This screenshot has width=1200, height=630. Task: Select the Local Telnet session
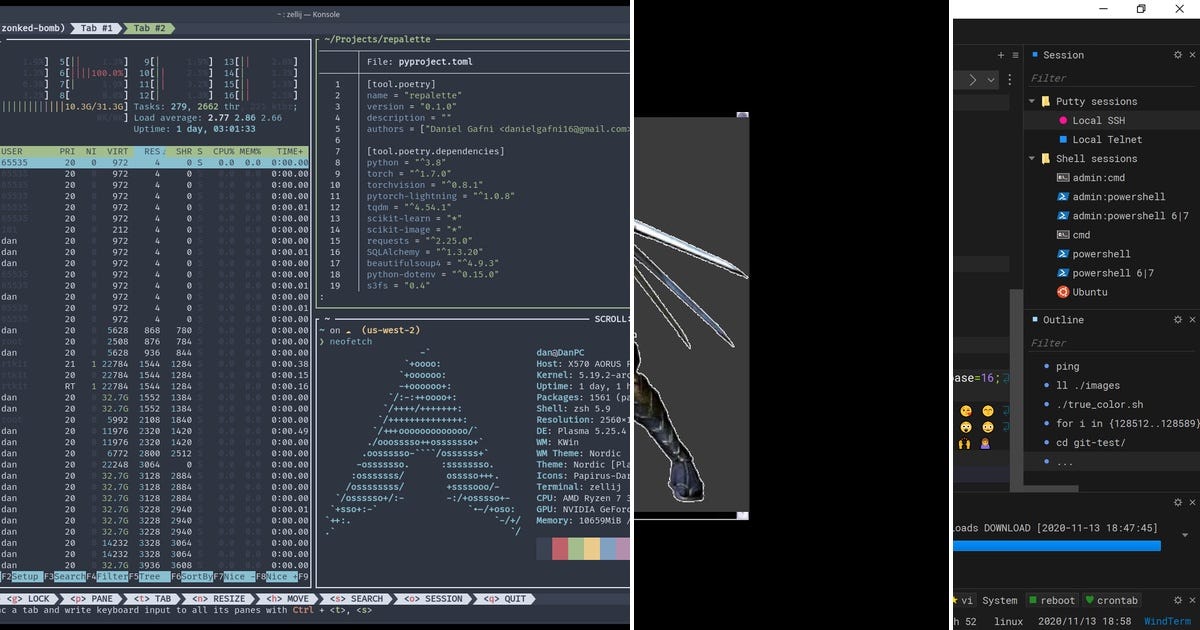coord(1107,139)
